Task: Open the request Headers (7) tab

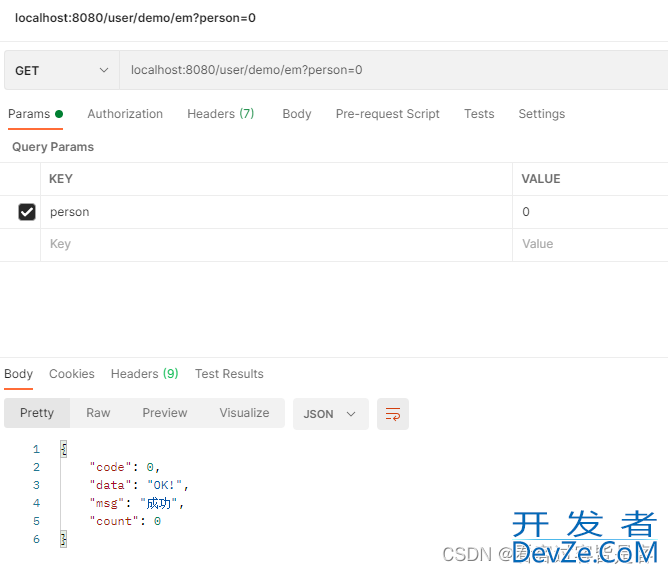Action: coord(220,114)
